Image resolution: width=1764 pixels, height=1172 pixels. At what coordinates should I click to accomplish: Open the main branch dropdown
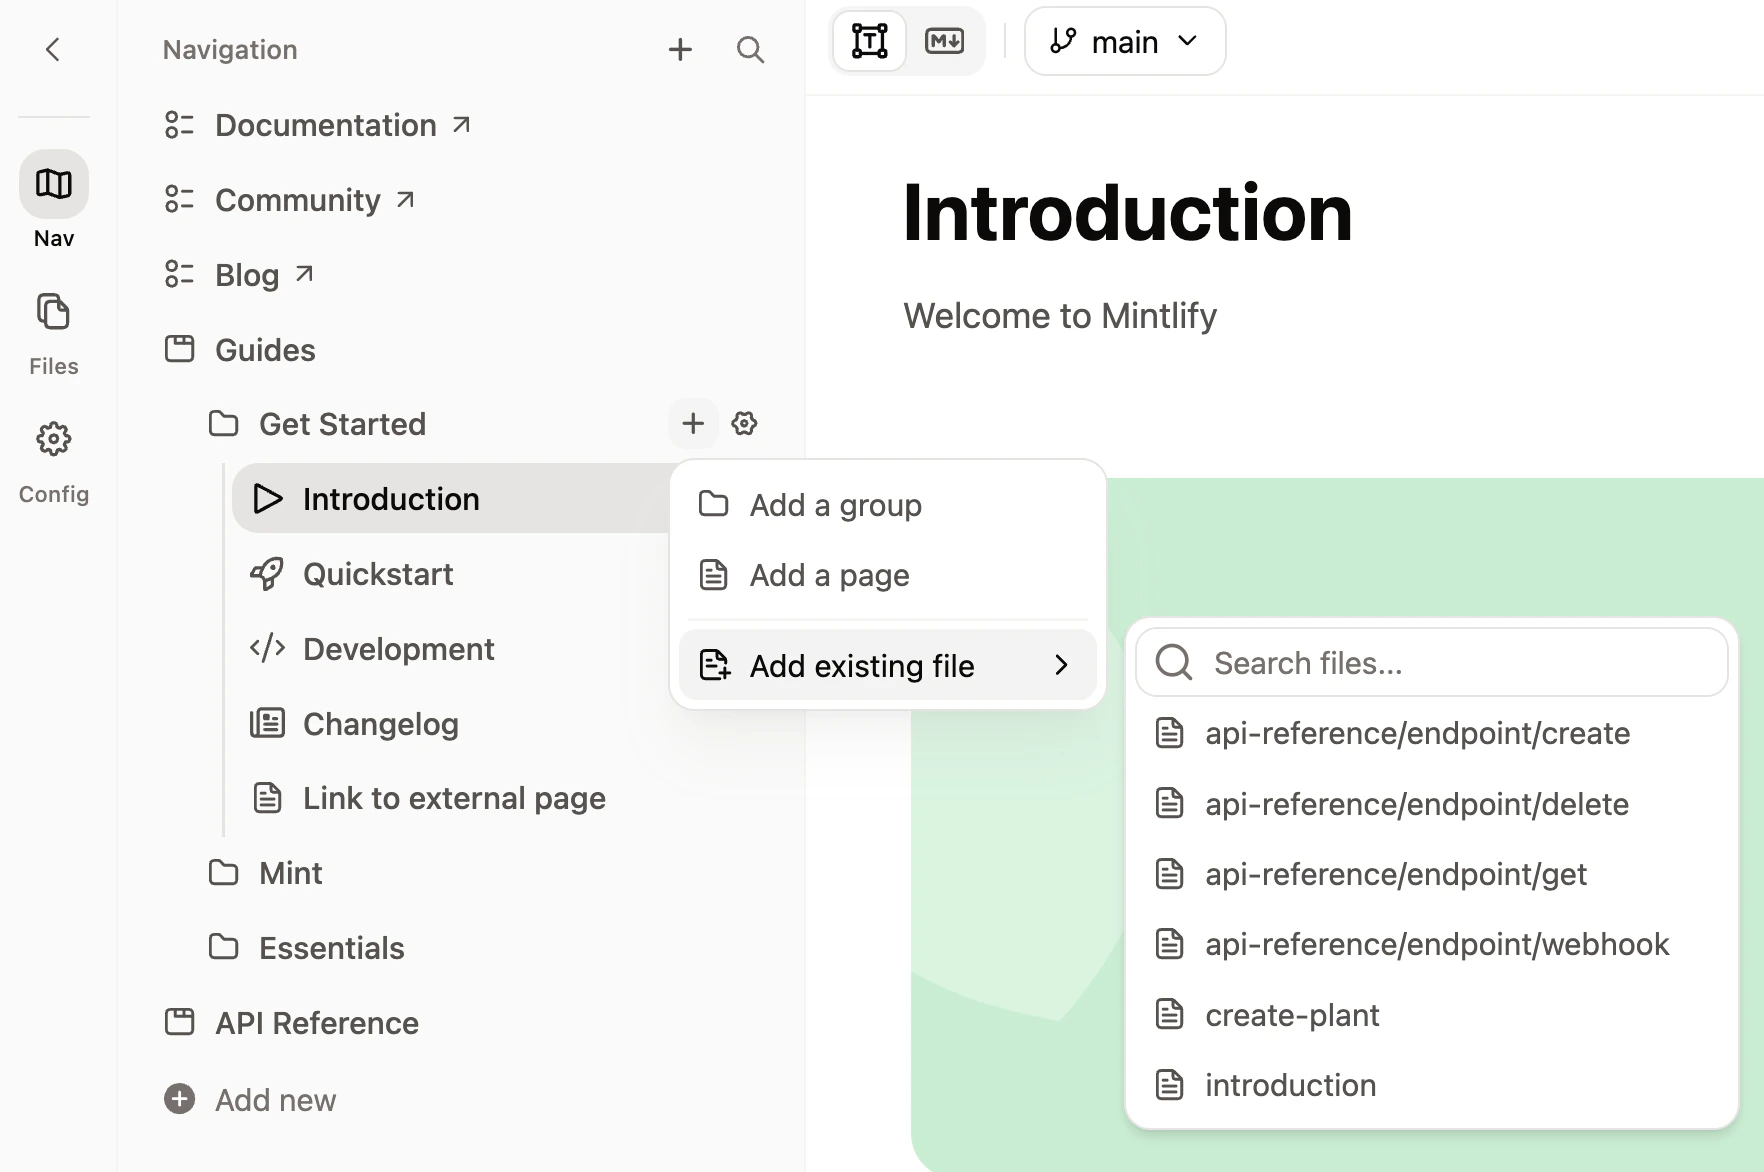tap(1124, 41)
